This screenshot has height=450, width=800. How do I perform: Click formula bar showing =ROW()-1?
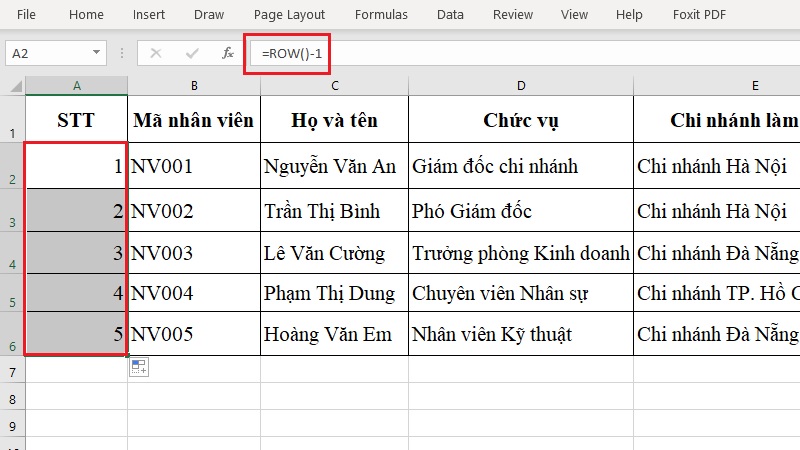(526, 54)
